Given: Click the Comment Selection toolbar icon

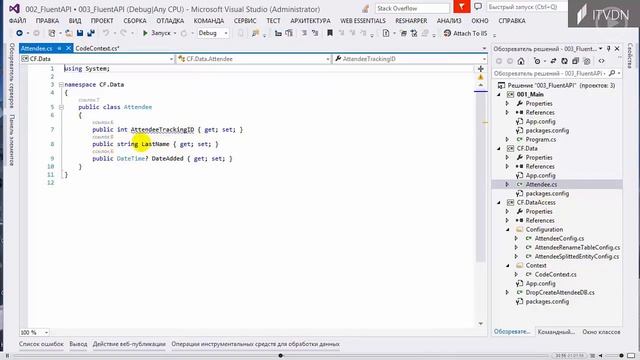Looking at the screenshot, I should coord(304,33).
